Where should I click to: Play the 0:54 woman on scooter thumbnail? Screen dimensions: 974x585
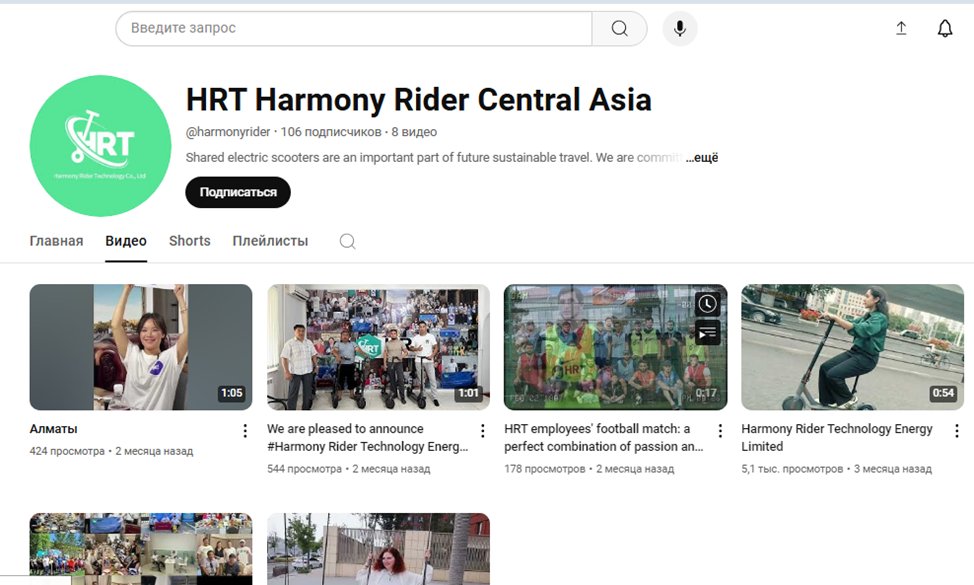point(852,347)
